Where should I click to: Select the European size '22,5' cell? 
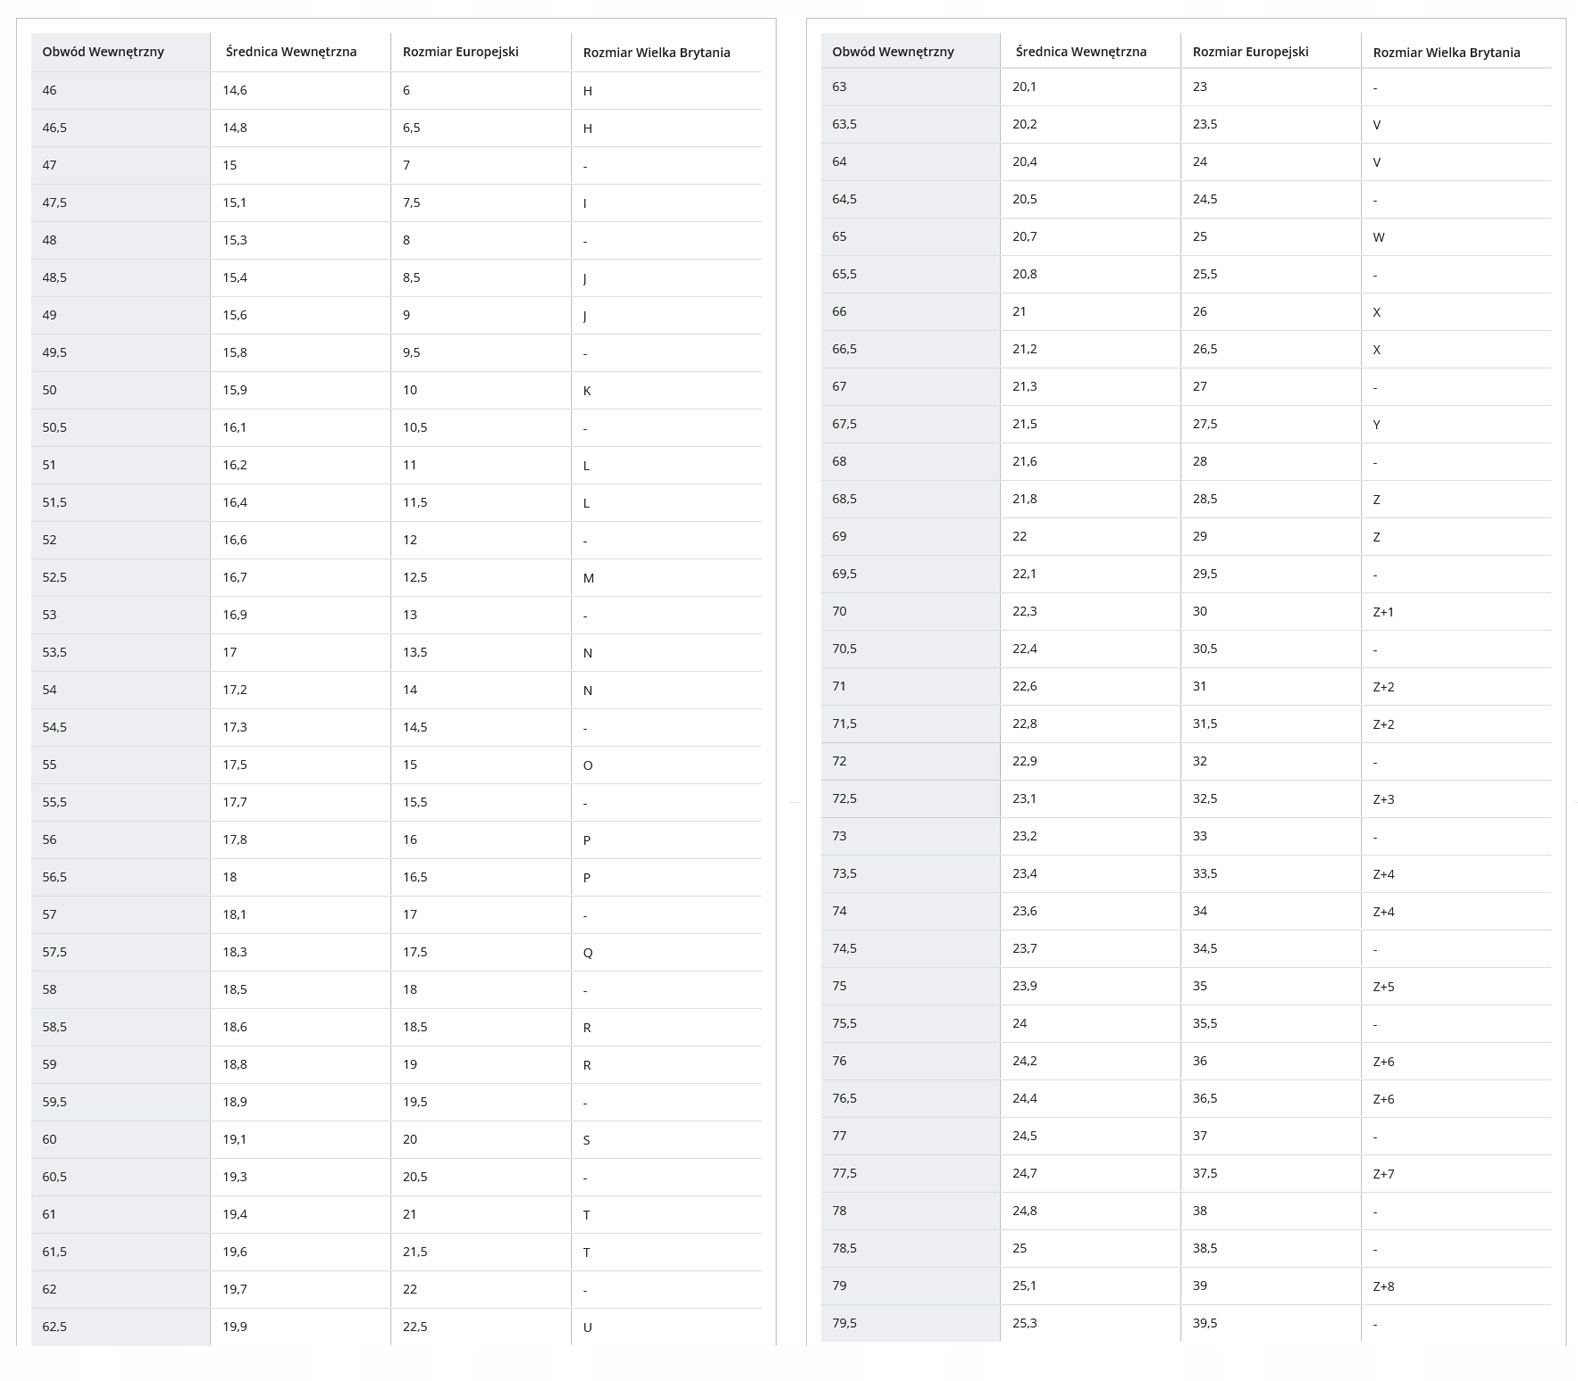coord(415,1327)
